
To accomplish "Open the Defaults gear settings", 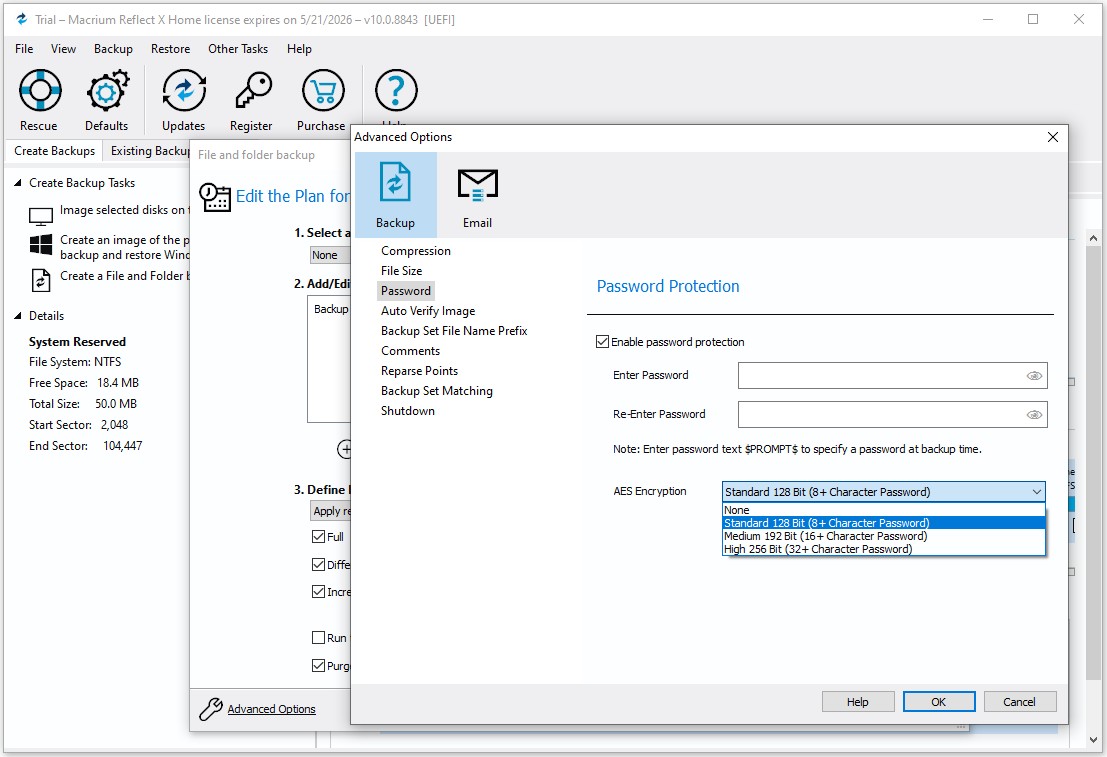I will coord(107,100).
